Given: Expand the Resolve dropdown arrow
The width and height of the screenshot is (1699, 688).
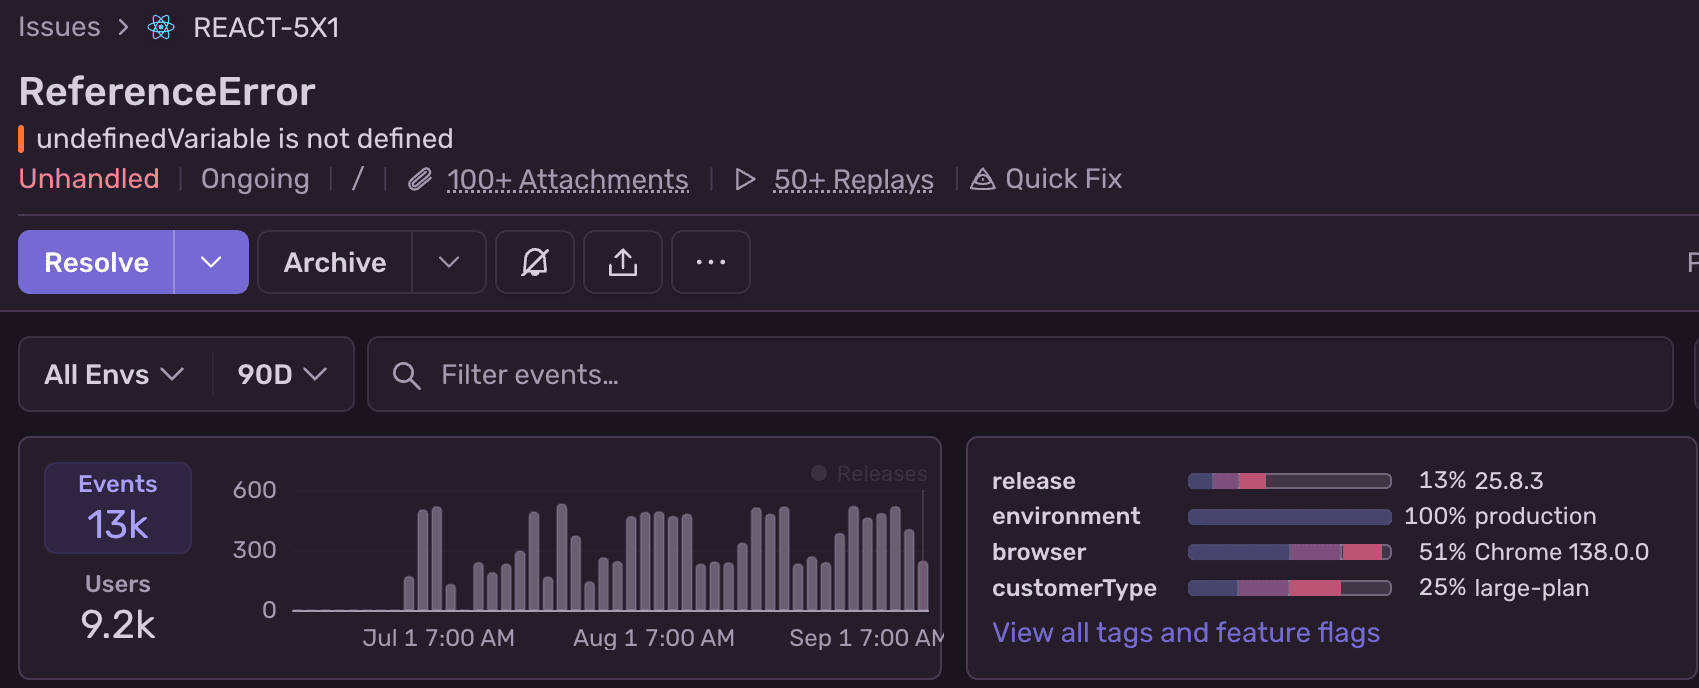Looking at the screenshot, I should [x=211, y=262].
